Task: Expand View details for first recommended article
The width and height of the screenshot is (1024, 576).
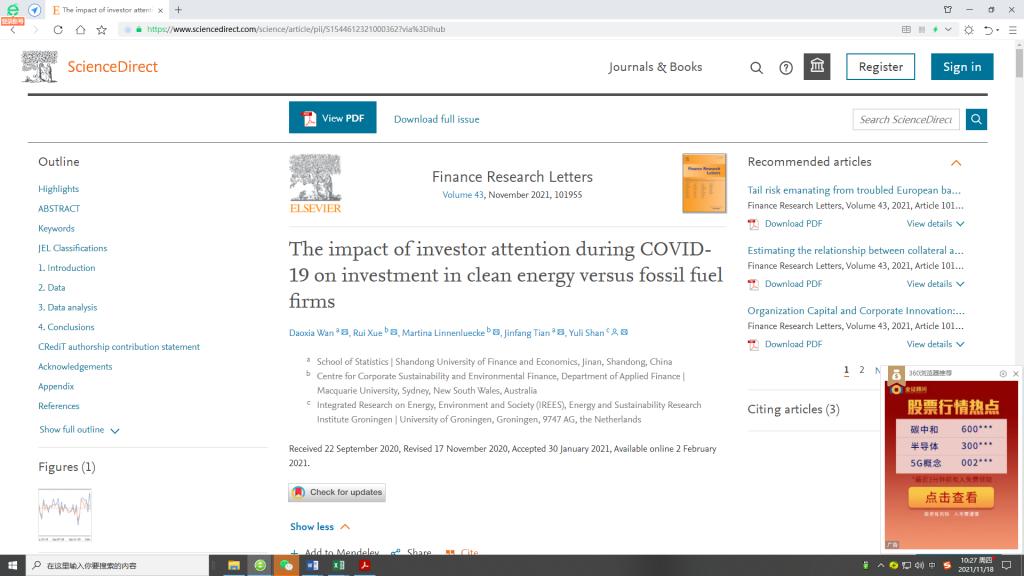Action: 935,224
